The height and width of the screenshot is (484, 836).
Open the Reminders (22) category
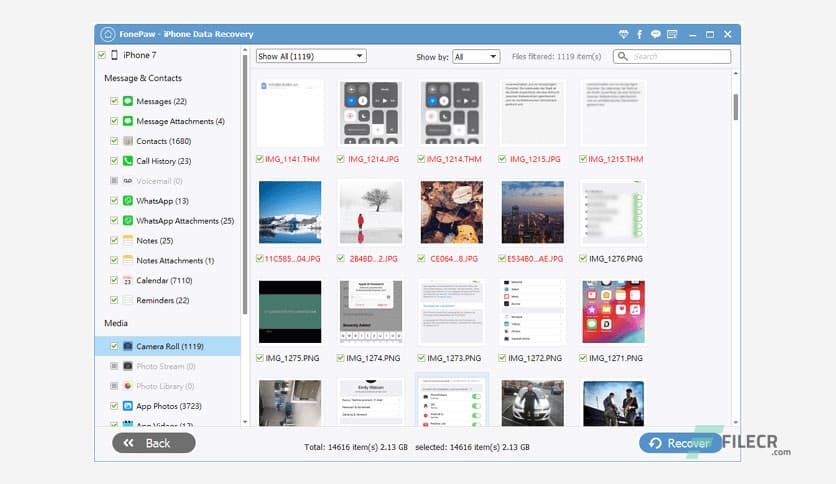click(x=163, y=300)
